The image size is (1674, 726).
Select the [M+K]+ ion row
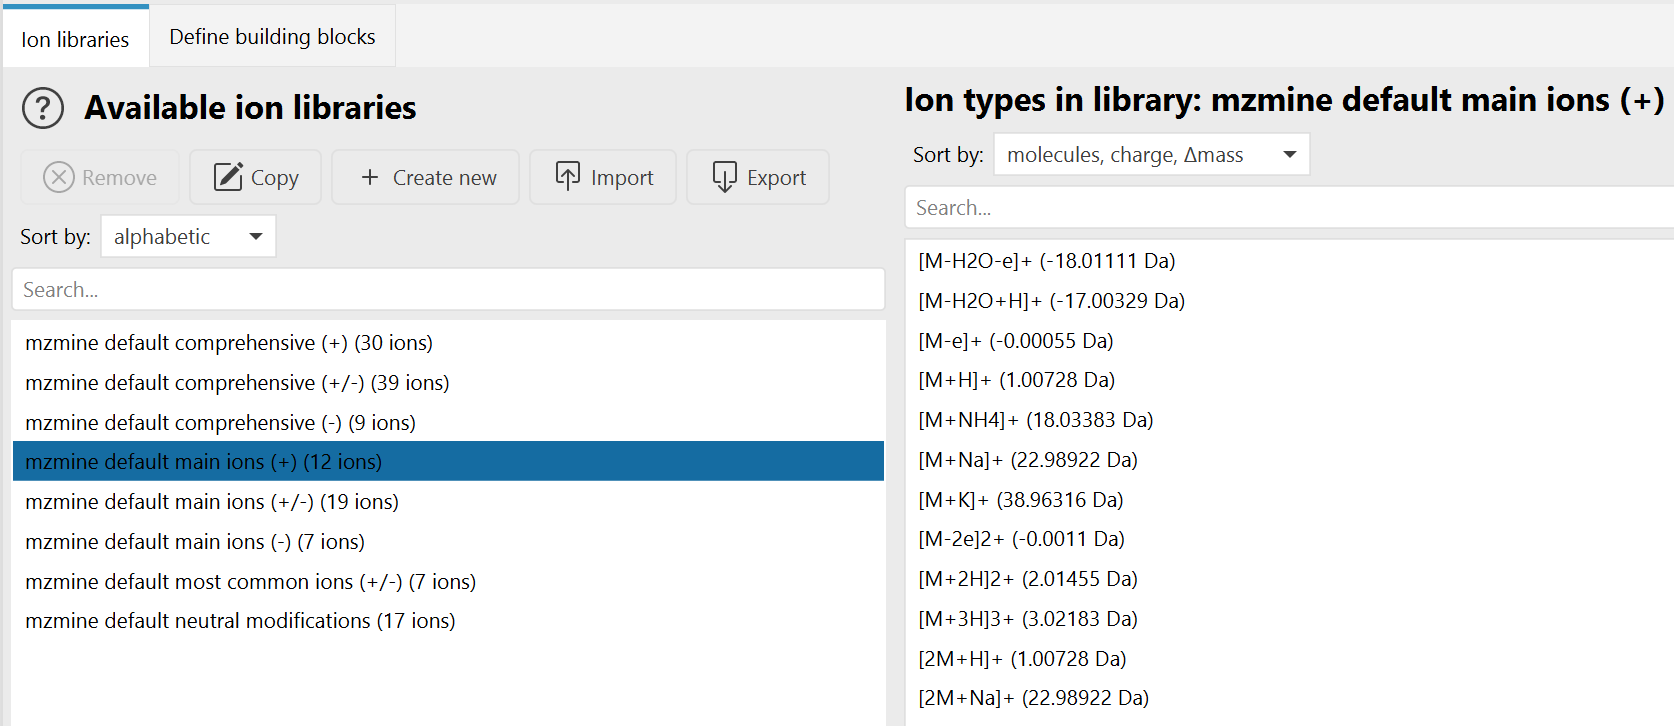pyautogui.click(x=1290, y=499)
